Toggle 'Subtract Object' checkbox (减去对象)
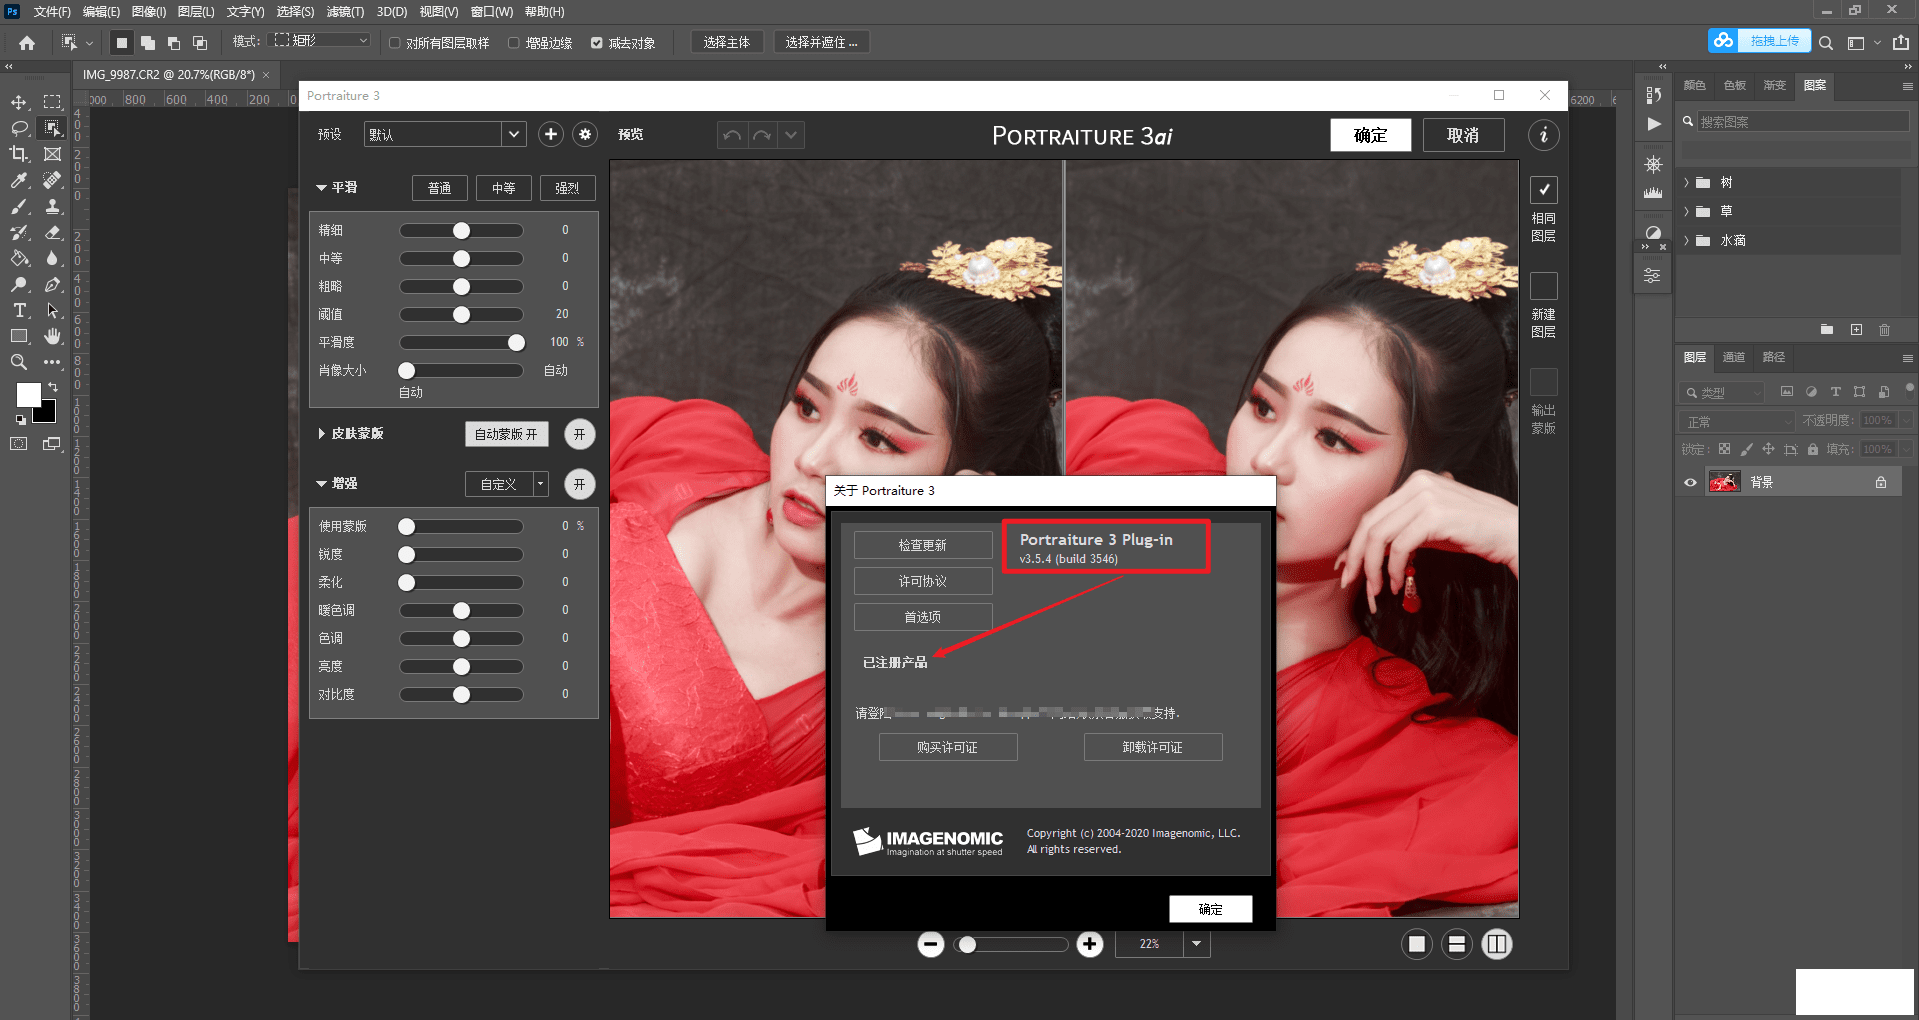The width and height of the screenshot is (1919, 1020). (x=597, y=43)
